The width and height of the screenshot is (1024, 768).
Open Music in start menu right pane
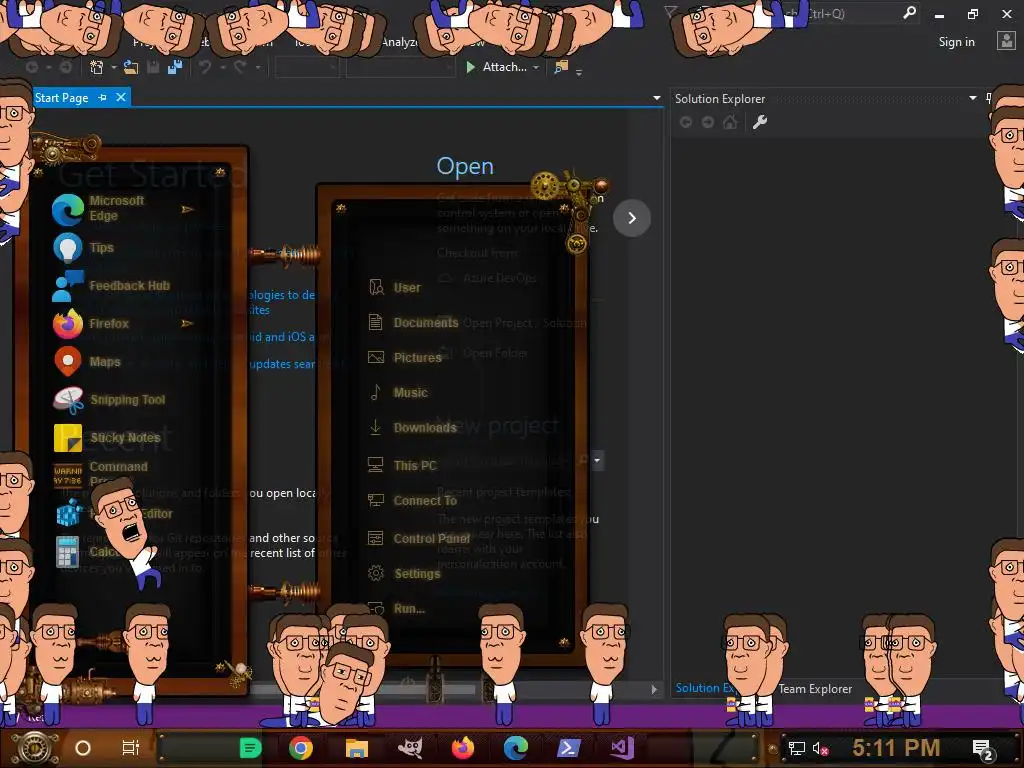point(398,392)
